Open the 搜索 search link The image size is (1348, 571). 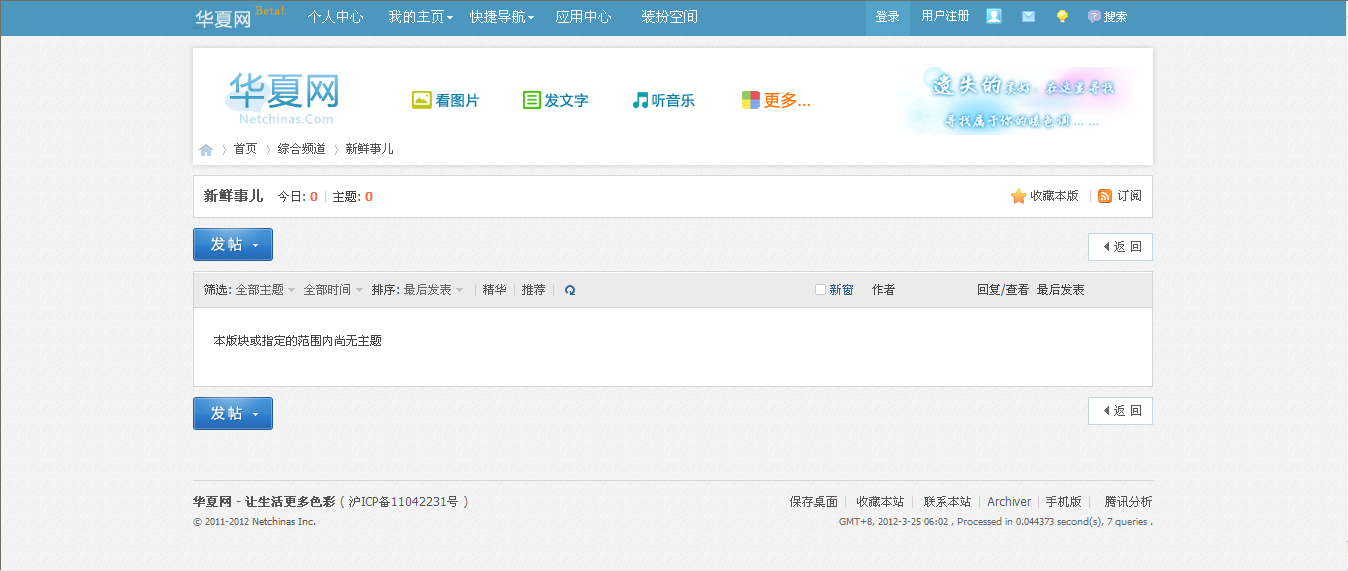(x=1108, y=17)
